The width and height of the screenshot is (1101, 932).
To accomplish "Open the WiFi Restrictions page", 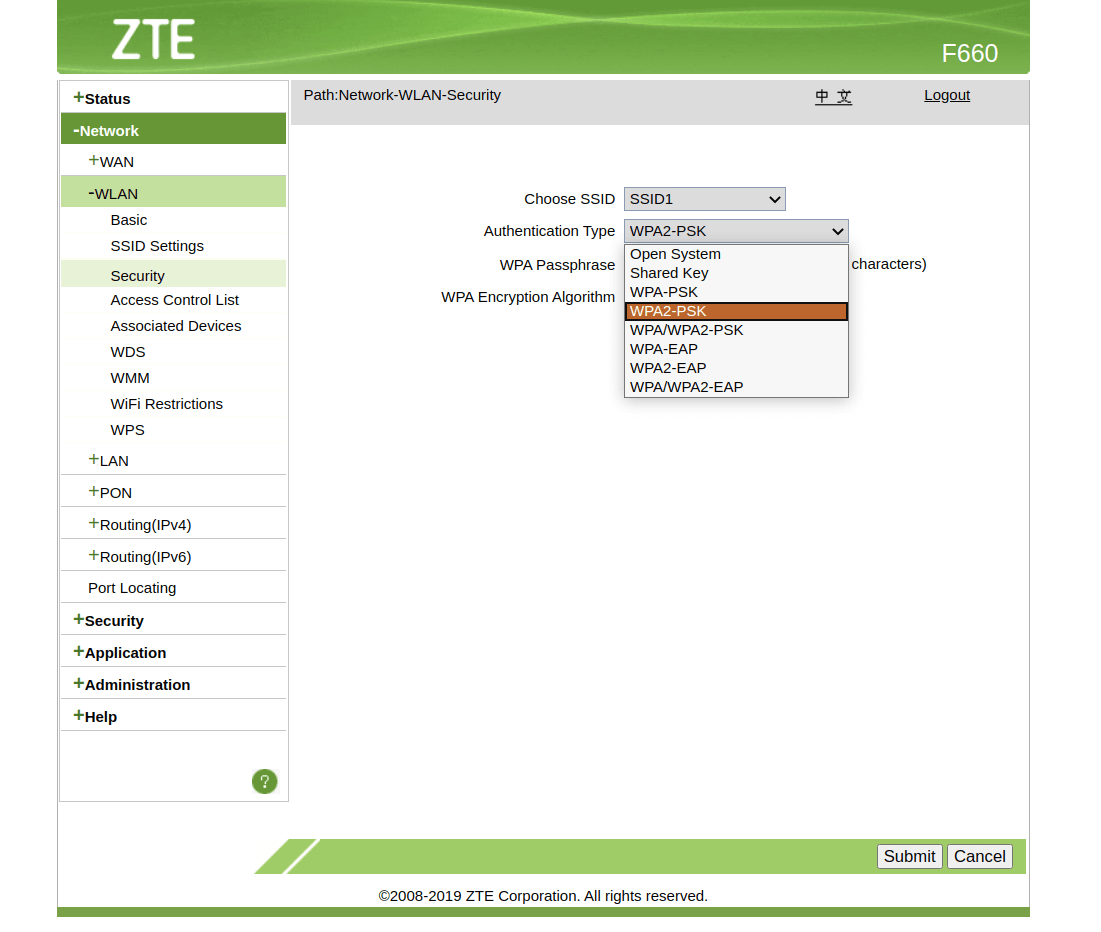I will (x=166, y=404).
